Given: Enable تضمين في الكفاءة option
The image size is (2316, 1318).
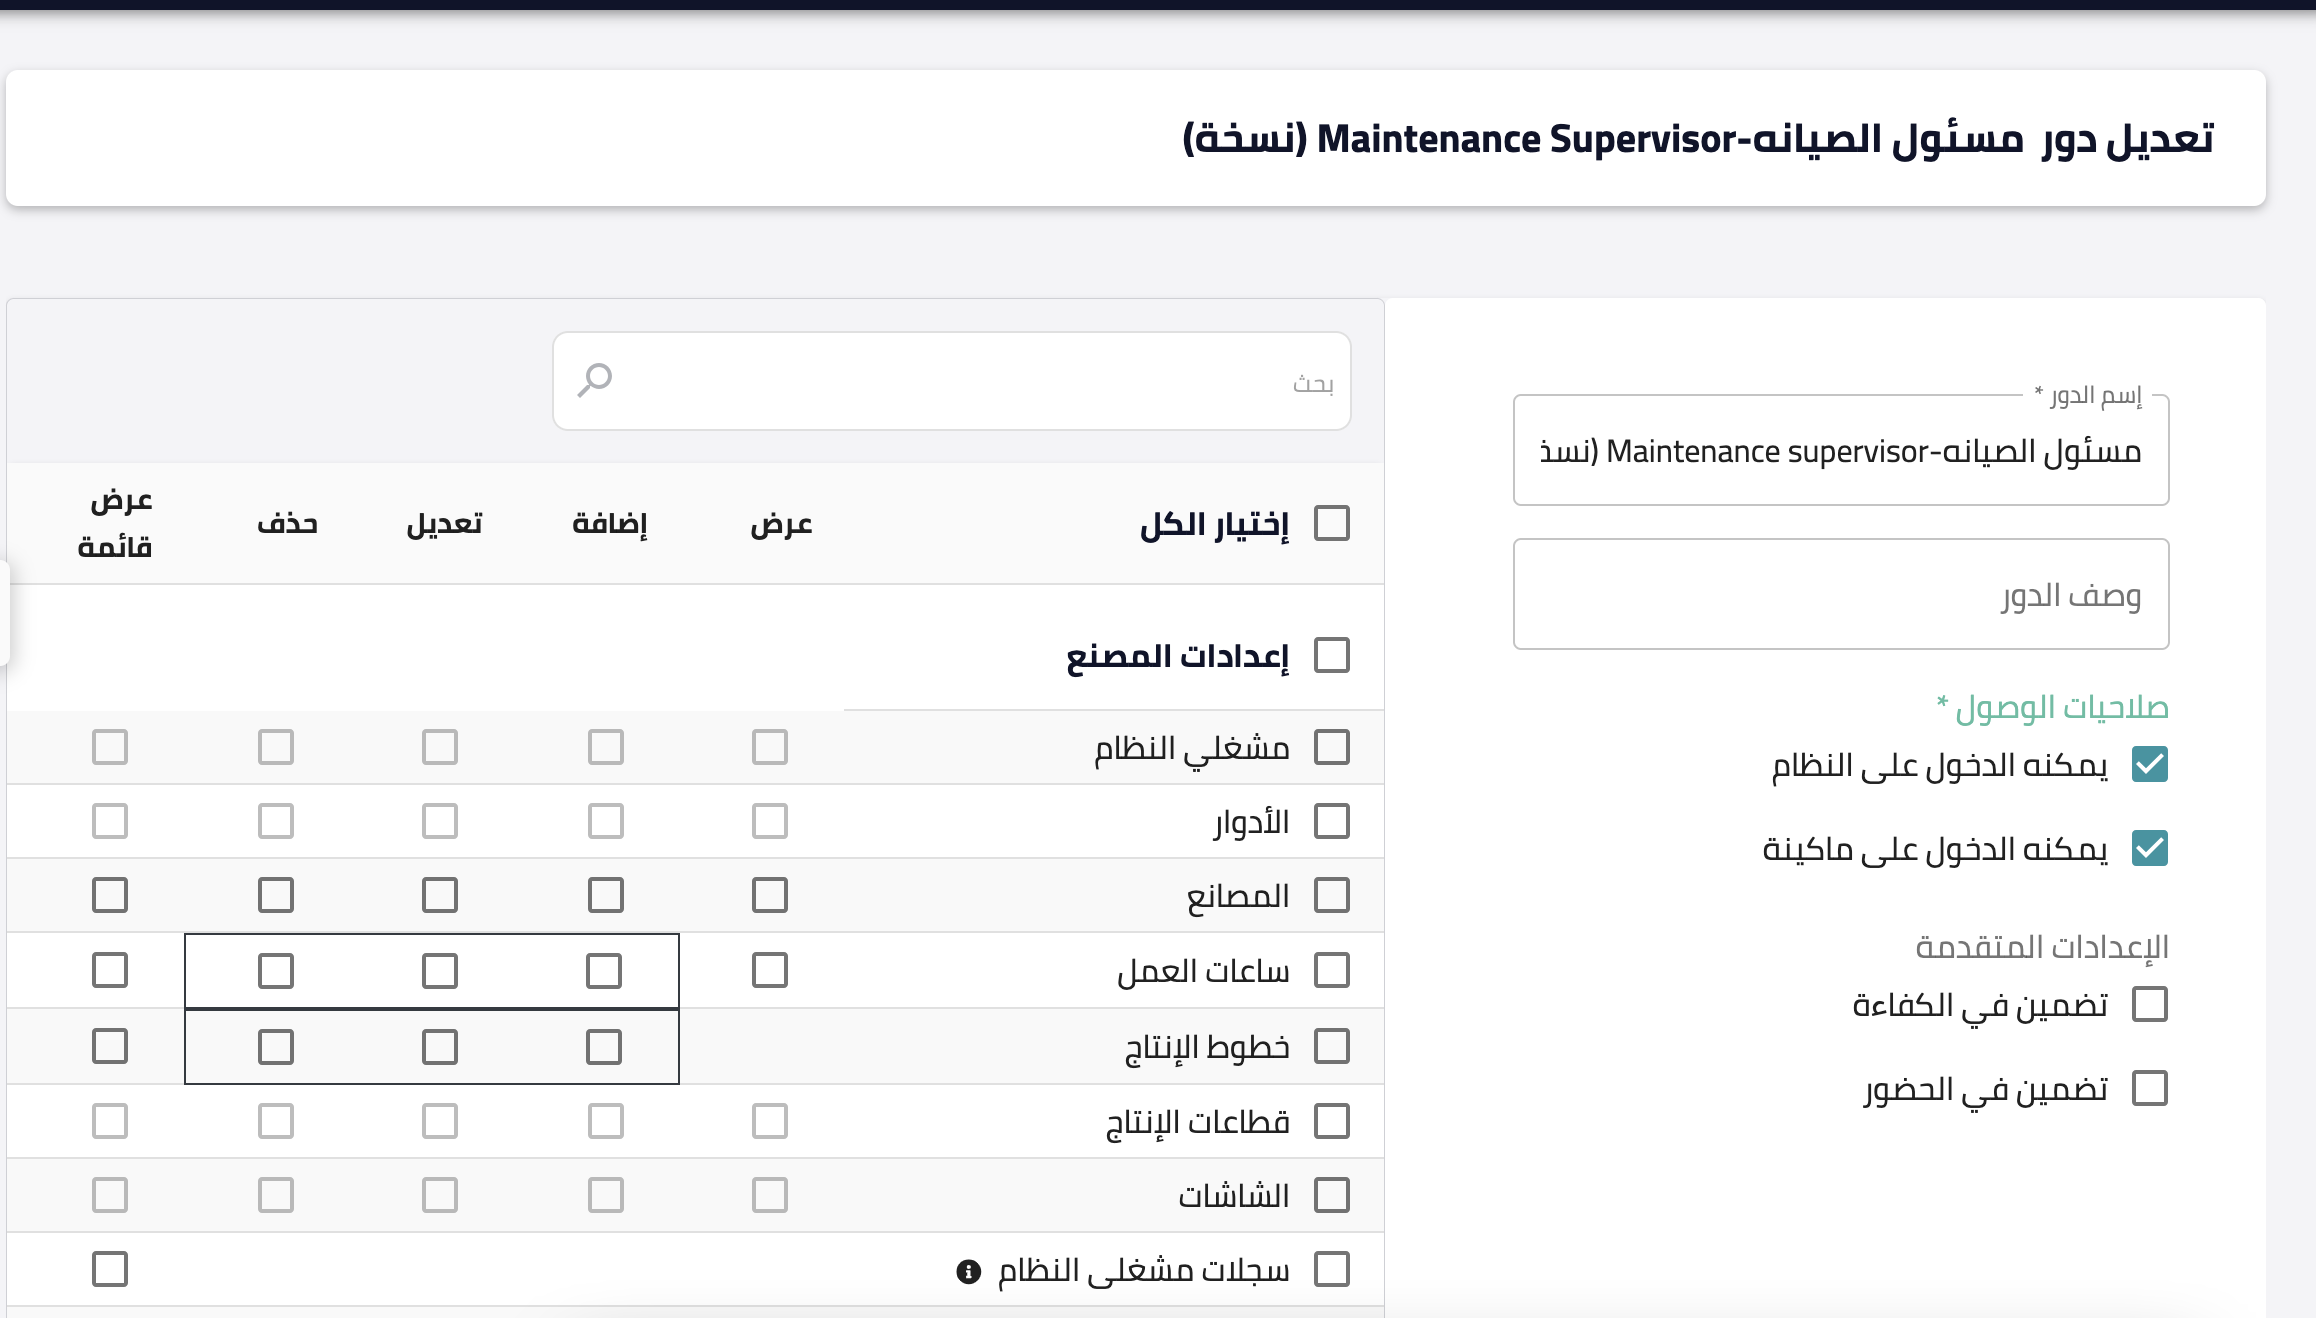Looking at the screenshot, I should (2149, 1004).
